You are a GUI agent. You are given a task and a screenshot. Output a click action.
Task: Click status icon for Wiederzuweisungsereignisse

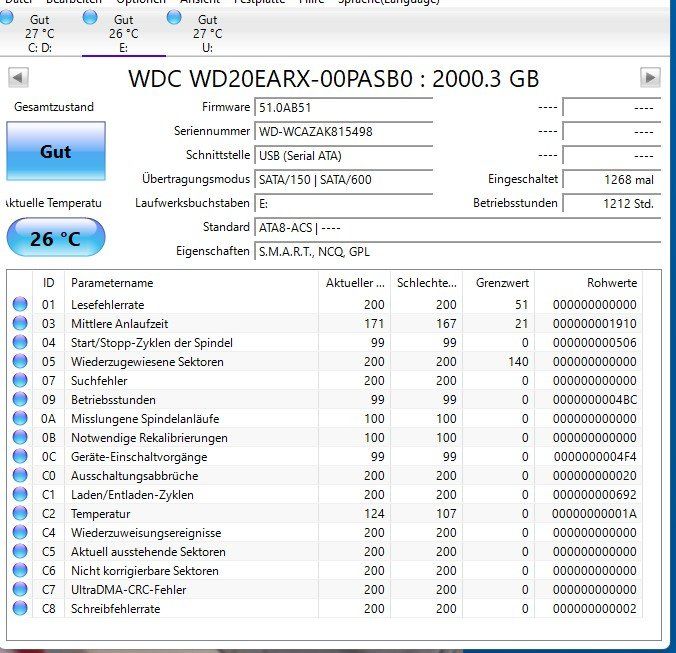20,532
